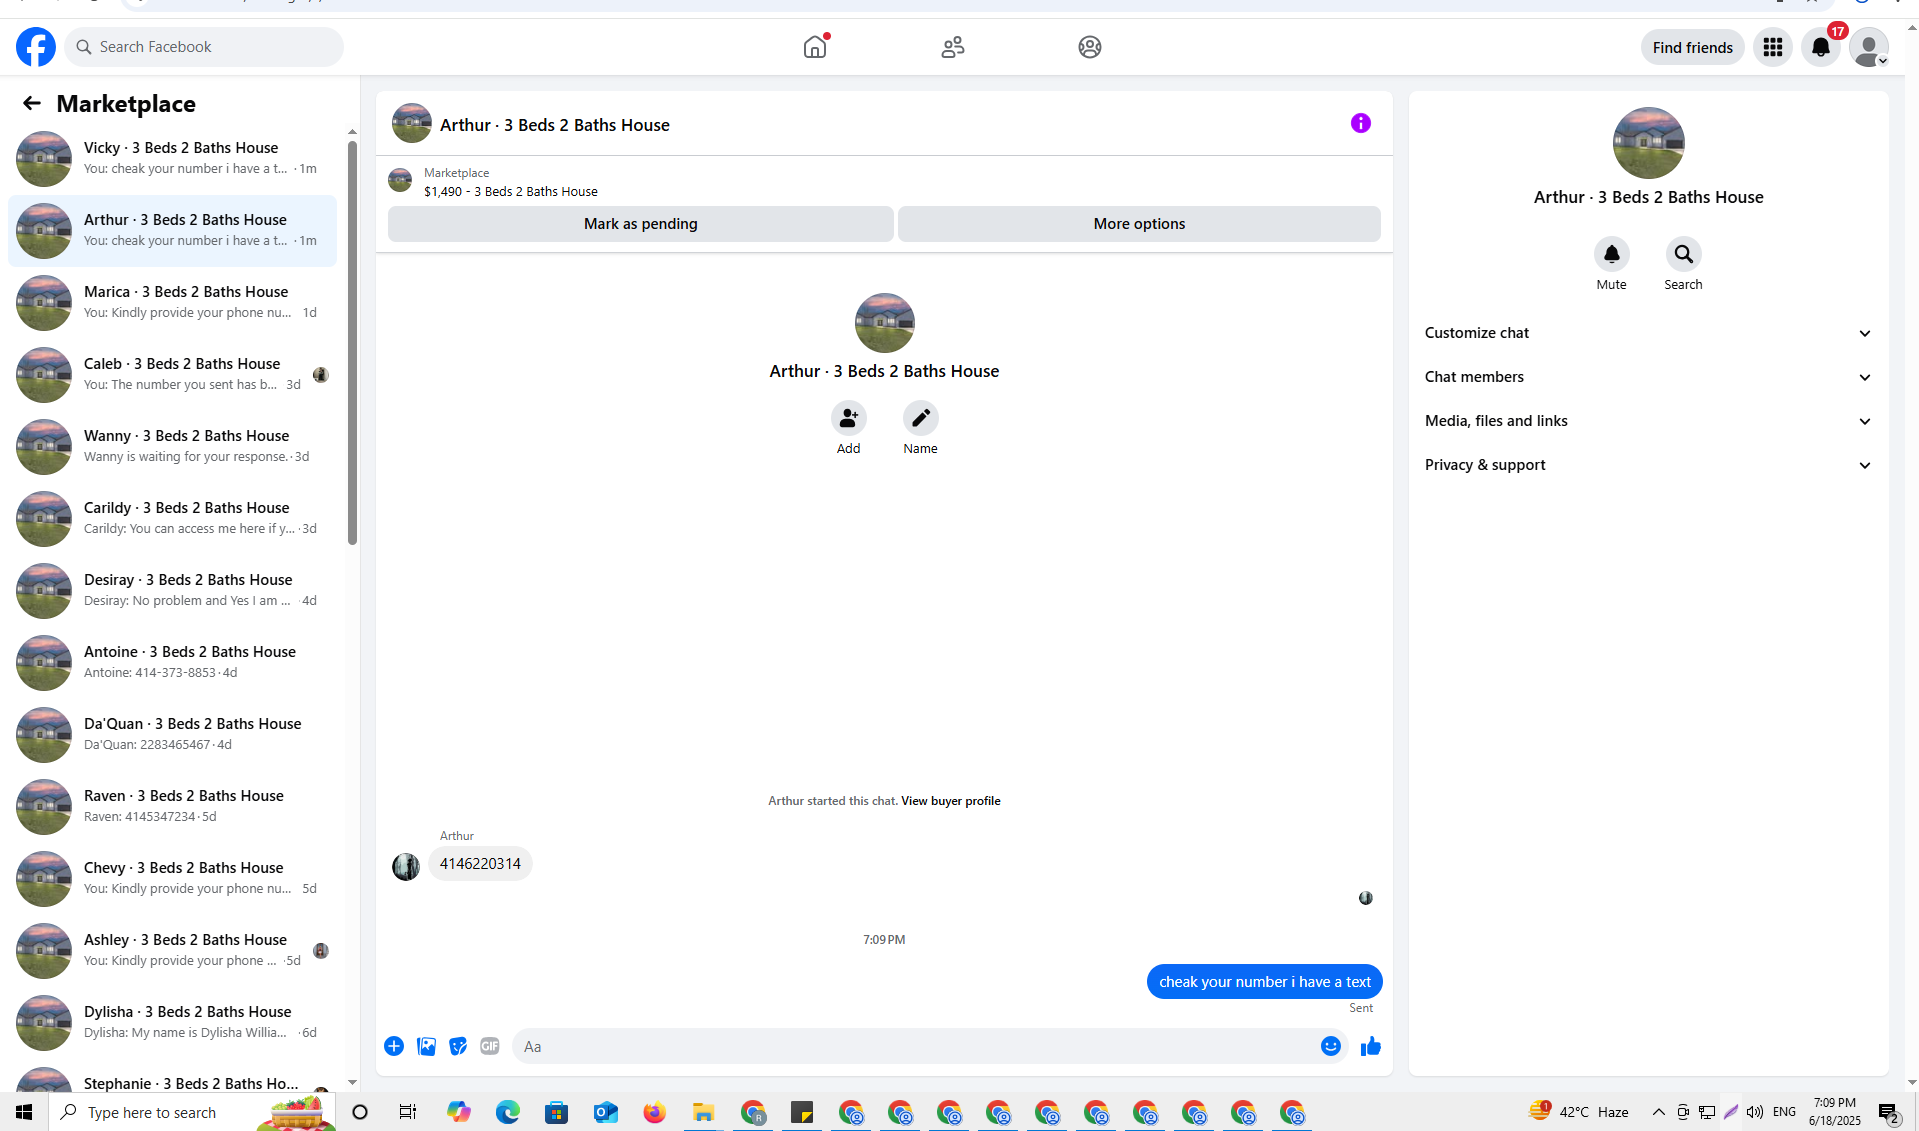
Task: Click the Find friends button
Action: [x=1693, y=47]
